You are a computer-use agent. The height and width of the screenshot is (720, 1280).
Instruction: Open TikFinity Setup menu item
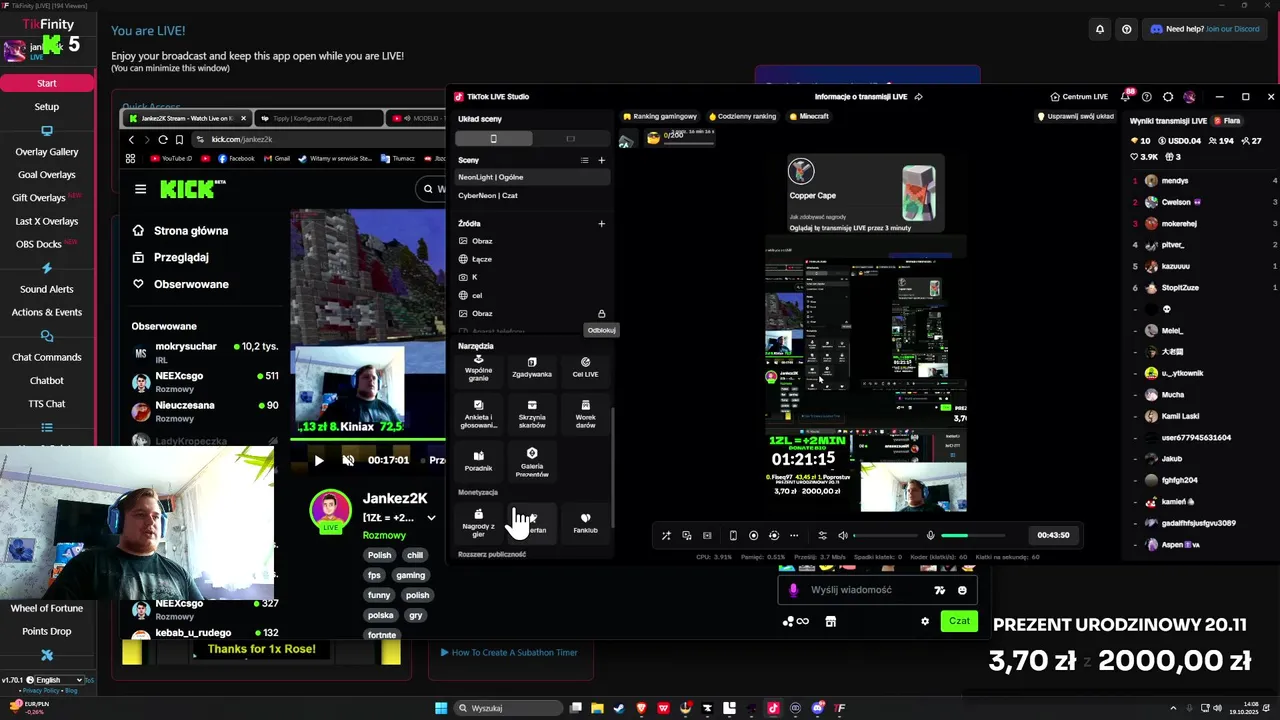pos(47,106)
